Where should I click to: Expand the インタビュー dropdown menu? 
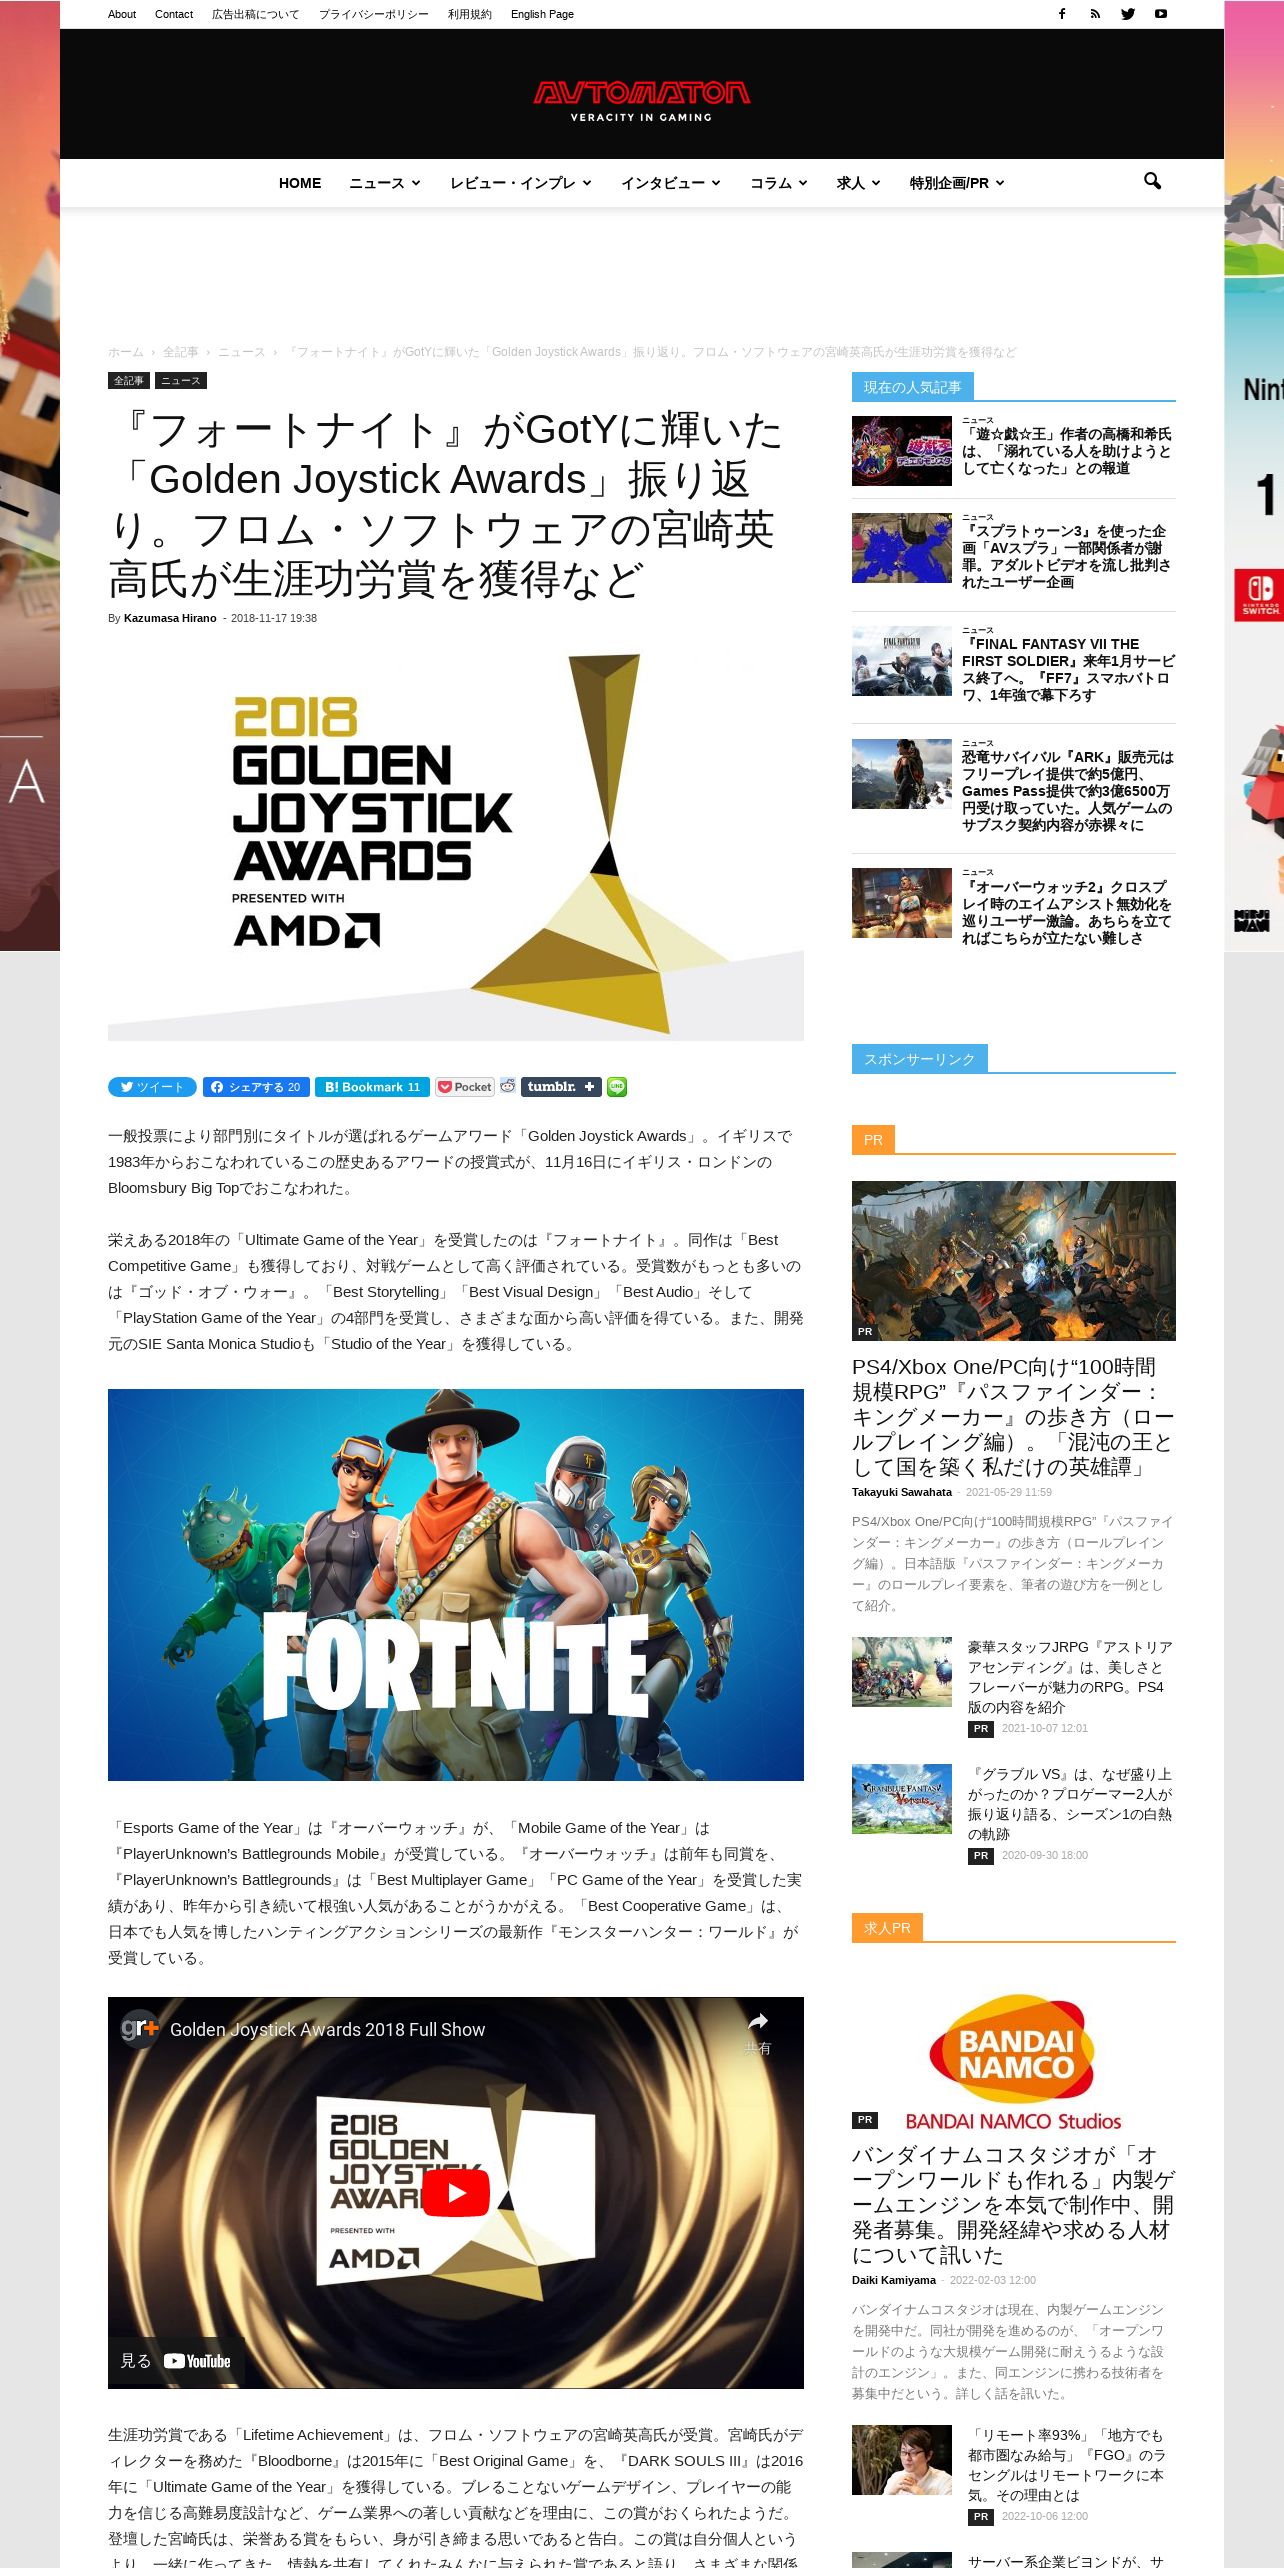pyautogui.click(x=671, y=183)
